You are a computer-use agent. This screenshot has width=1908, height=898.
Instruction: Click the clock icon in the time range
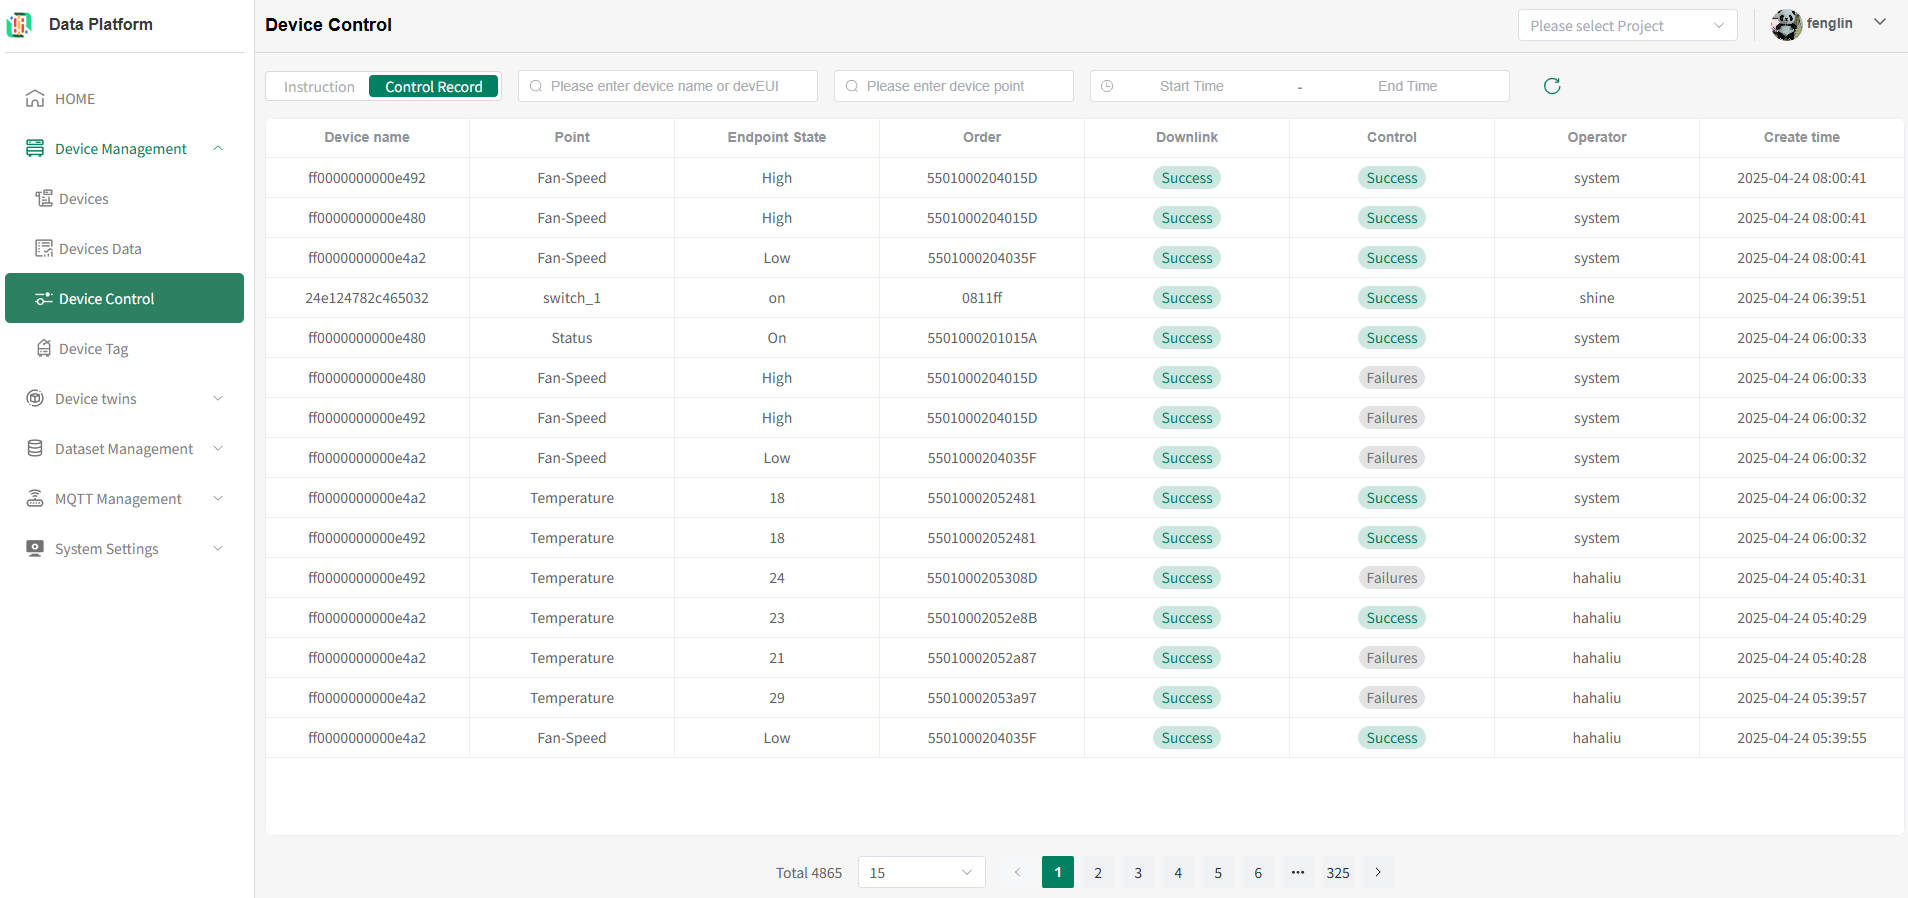pos(1107,86)
